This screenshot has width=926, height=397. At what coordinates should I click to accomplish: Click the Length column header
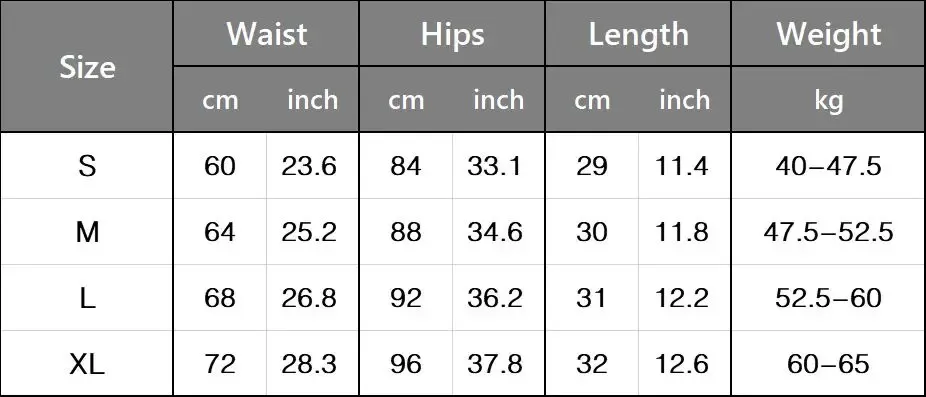coord(638,35)
